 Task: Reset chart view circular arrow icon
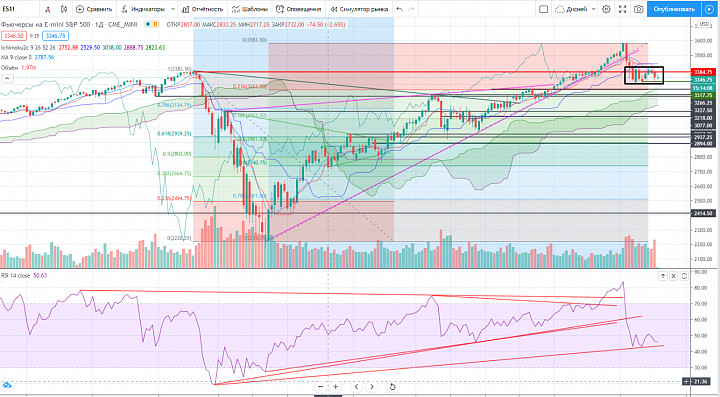[393, 386]
